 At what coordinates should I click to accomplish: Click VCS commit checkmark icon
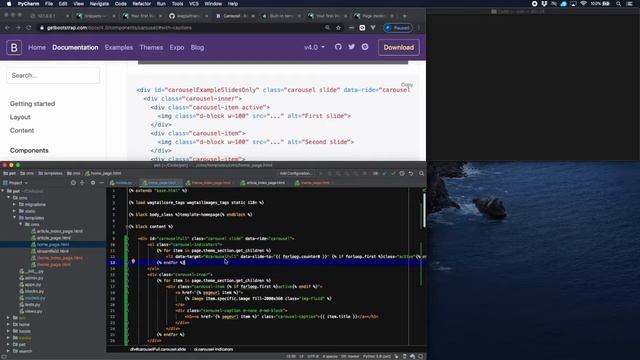[393, 173]
